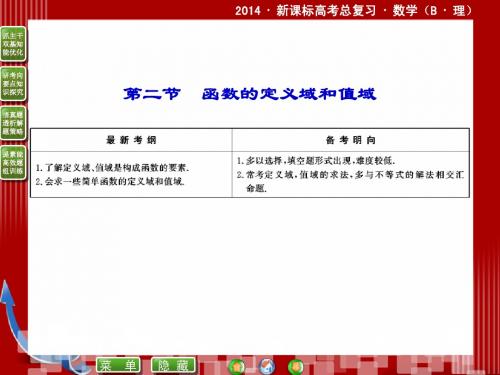Click the 数学（B·理） text in header
Image resolution: width=500 pixels, height=375 pixels.
[432, 11]
